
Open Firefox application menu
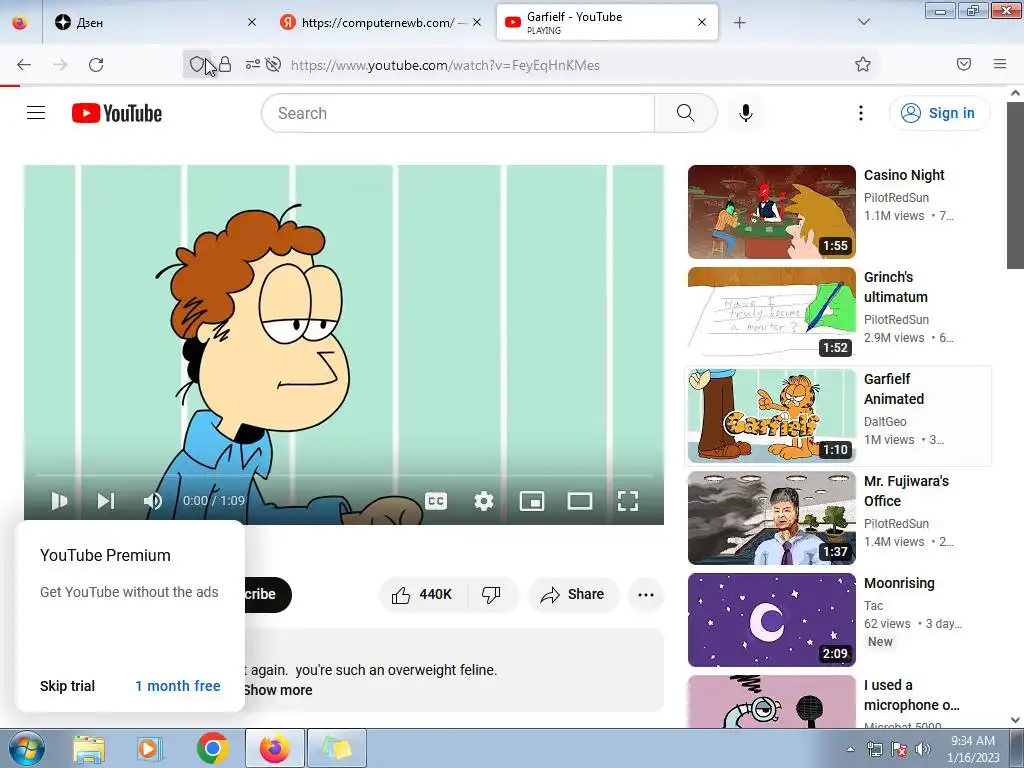click(1000, 64)
